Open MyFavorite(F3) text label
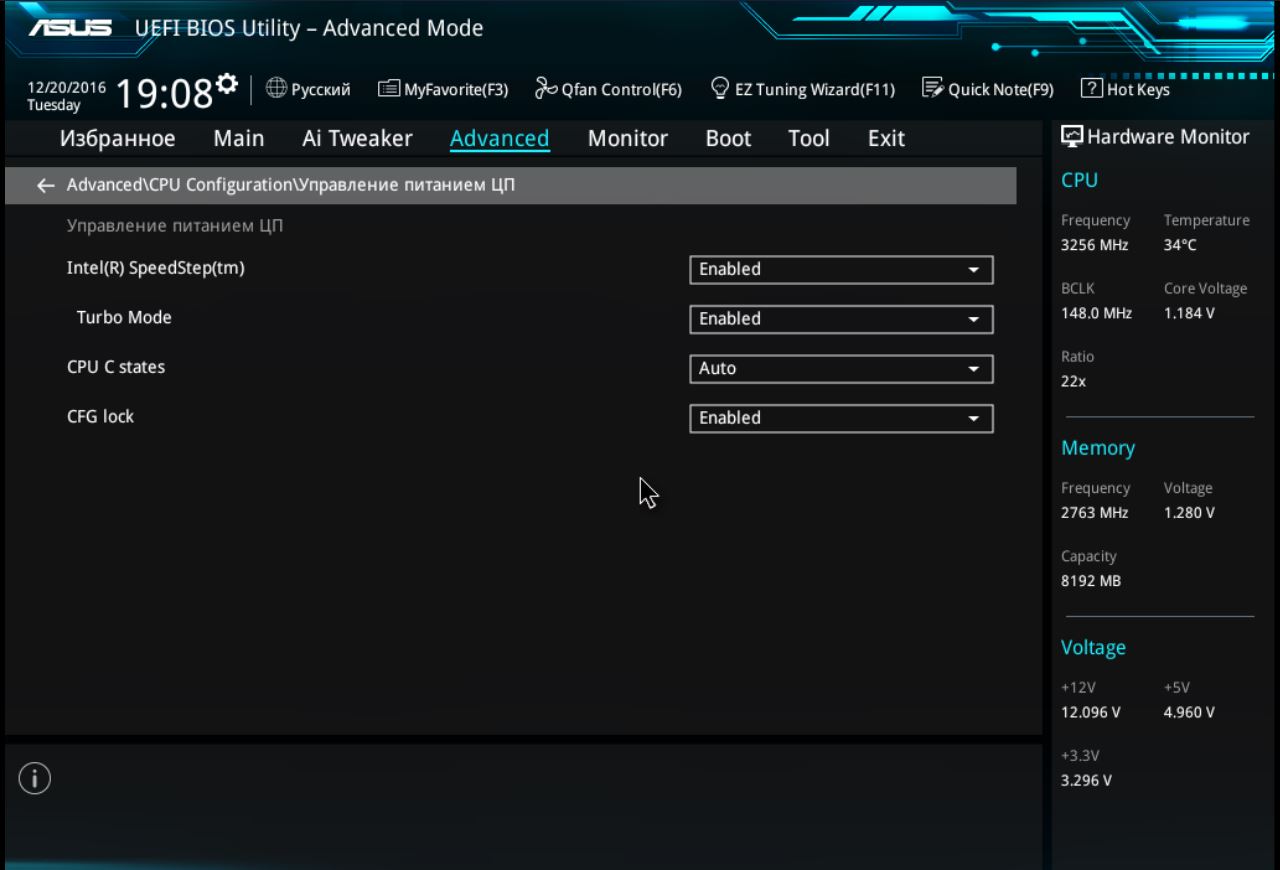Screen dimensions: 1280x870 [x=456, y=90]
